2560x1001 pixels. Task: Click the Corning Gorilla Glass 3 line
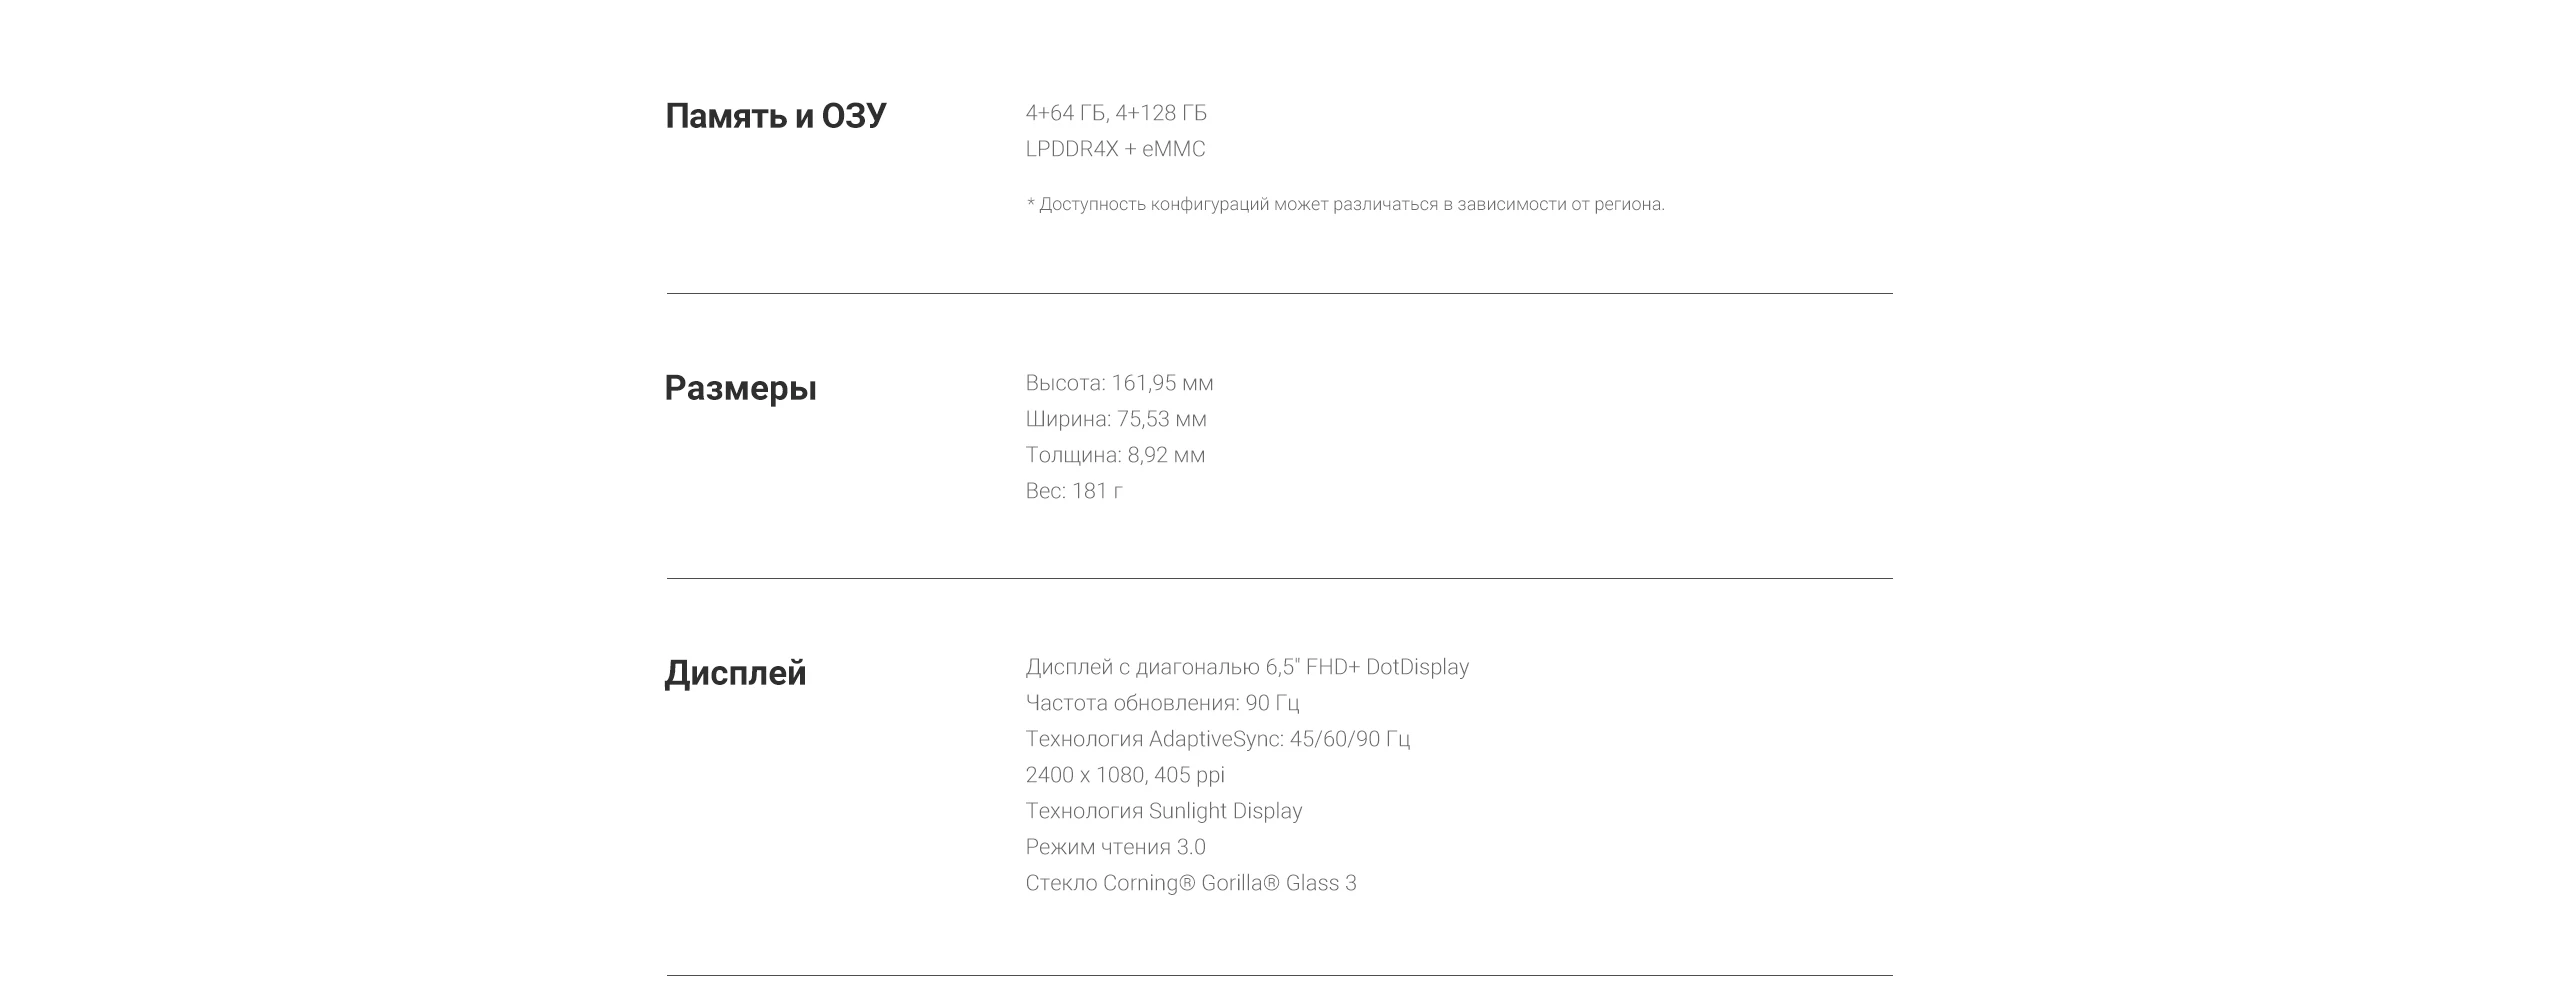[1191, 883]
